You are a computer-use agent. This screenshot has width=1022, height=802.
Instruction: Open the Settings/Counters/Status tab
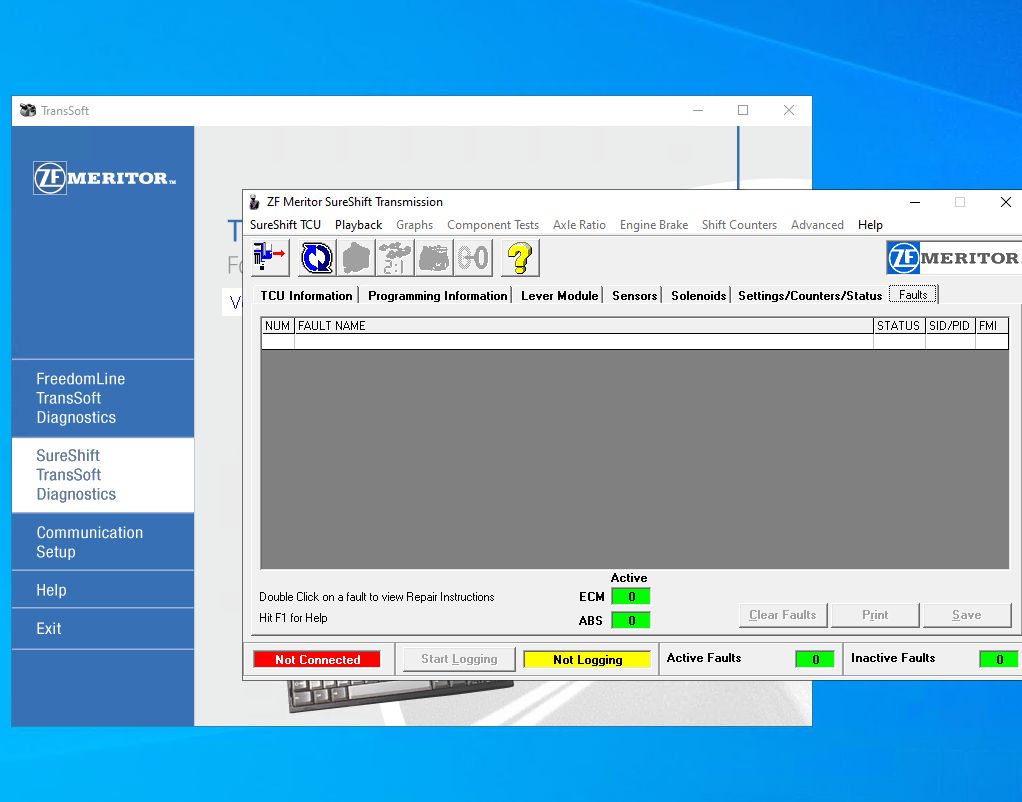[808, 295]
